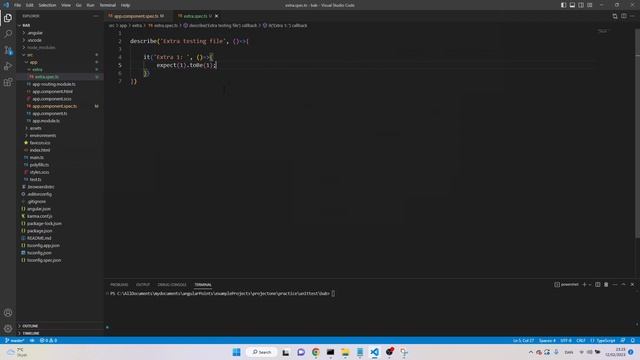
Task: Open the Terminal menu
Action: point(108,5)
